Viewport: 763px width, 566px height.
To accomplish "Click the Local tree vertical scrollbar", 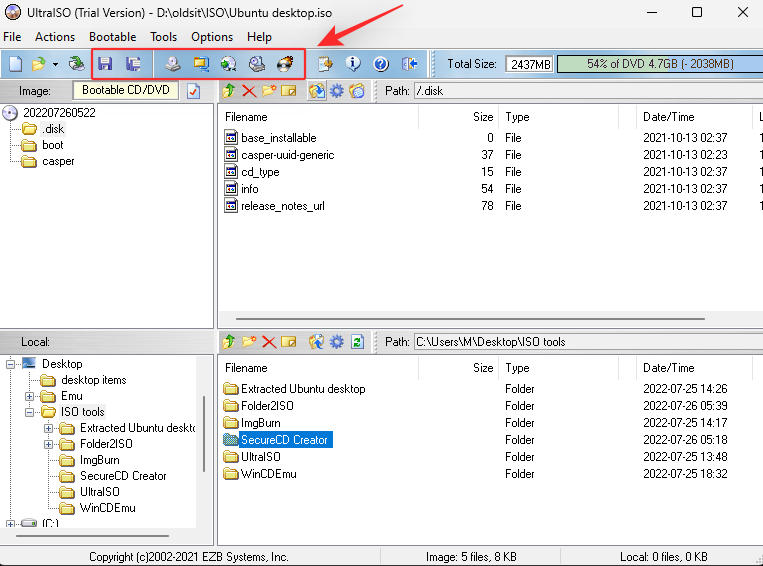I will 204,434.
